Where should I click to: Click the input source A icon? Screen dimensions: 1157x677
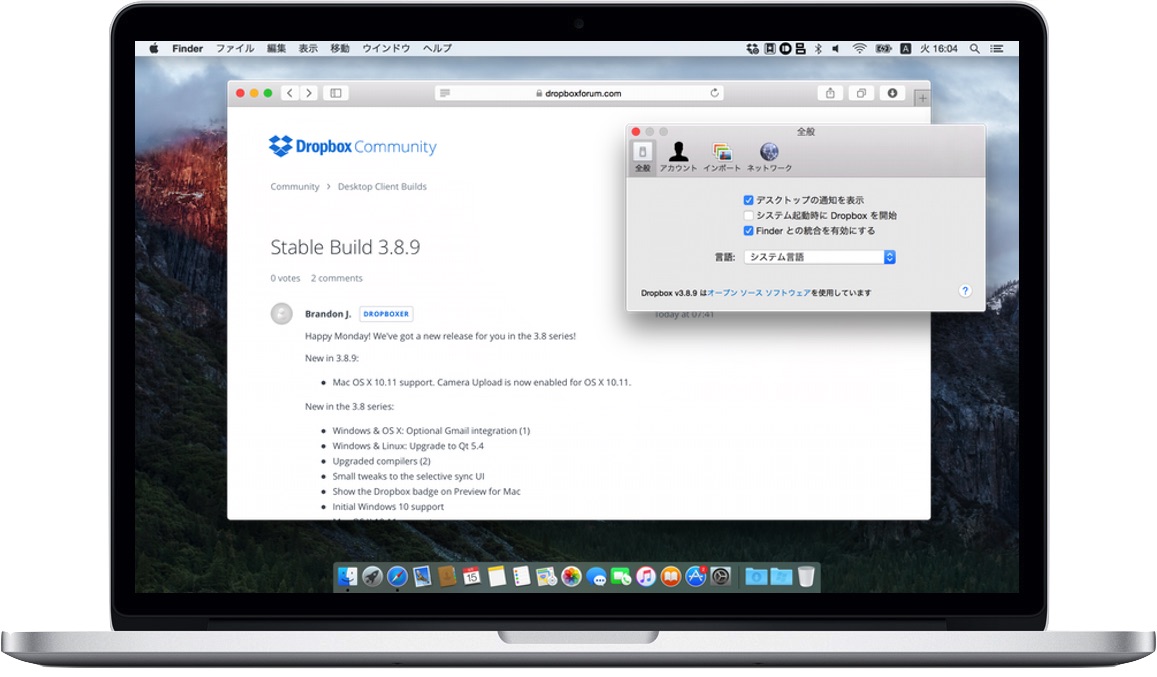pos(905,49)
